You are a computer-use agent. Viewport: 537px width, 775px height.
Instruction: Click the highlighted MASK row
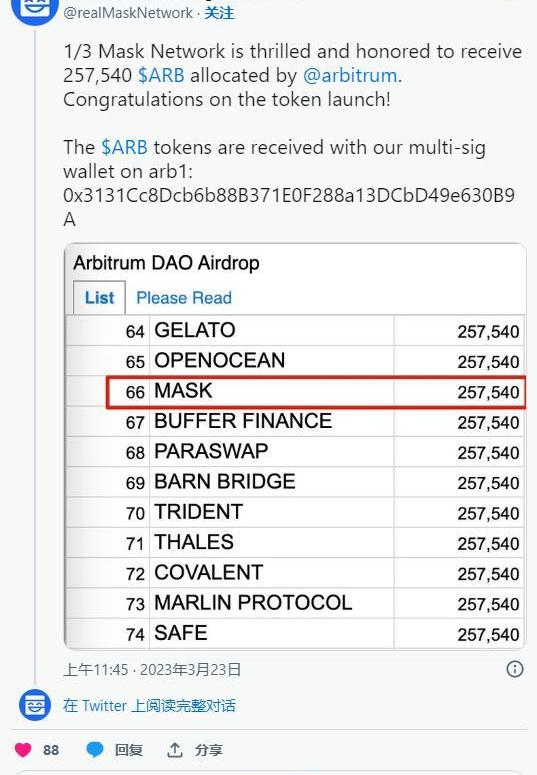316,392
